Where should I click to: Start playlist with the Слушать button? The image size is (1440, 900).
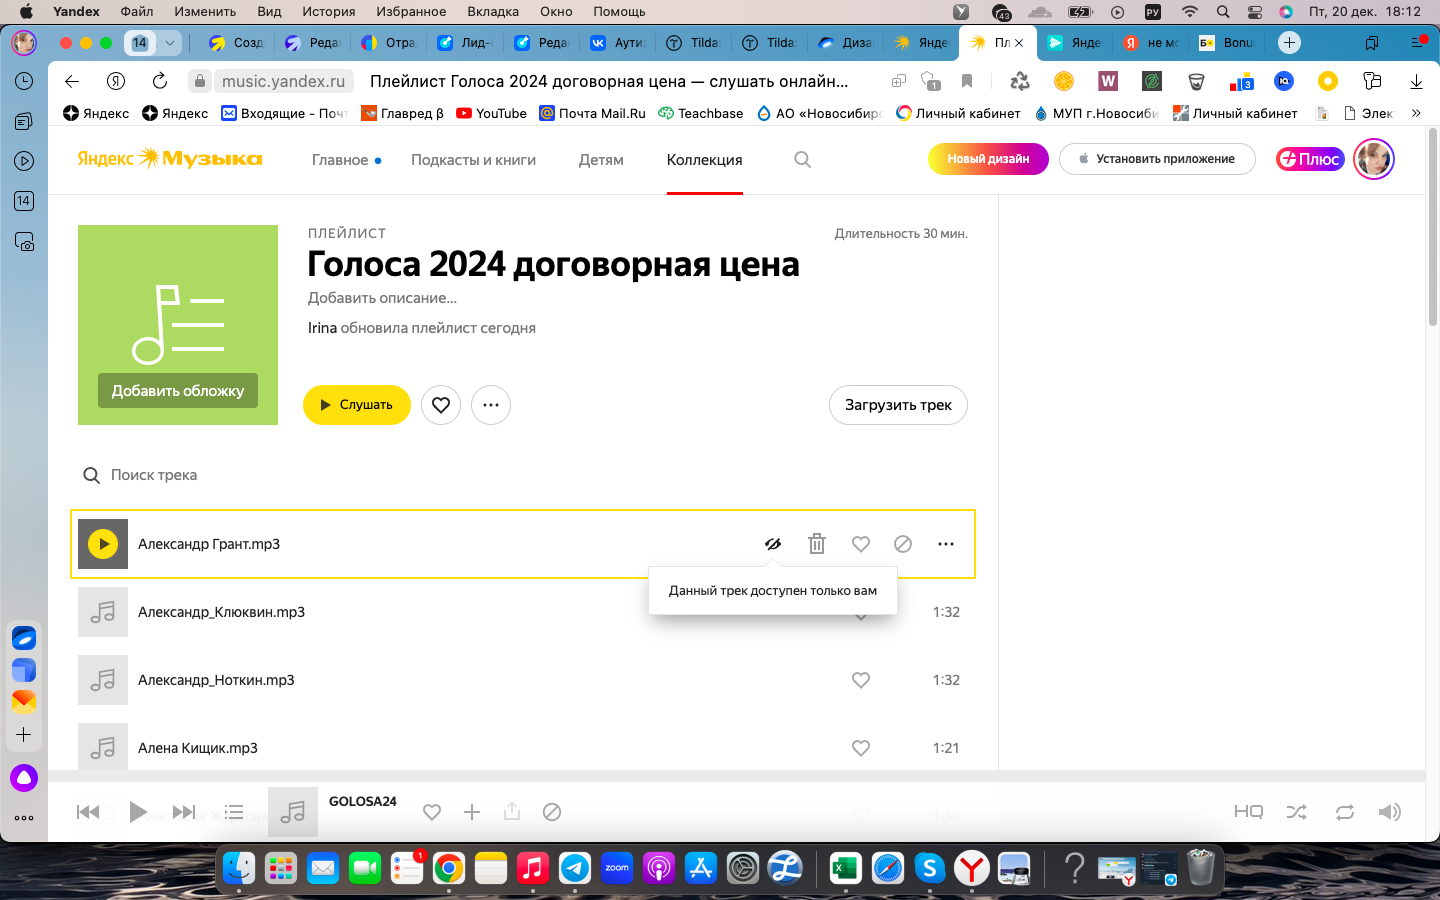[357, 405]
